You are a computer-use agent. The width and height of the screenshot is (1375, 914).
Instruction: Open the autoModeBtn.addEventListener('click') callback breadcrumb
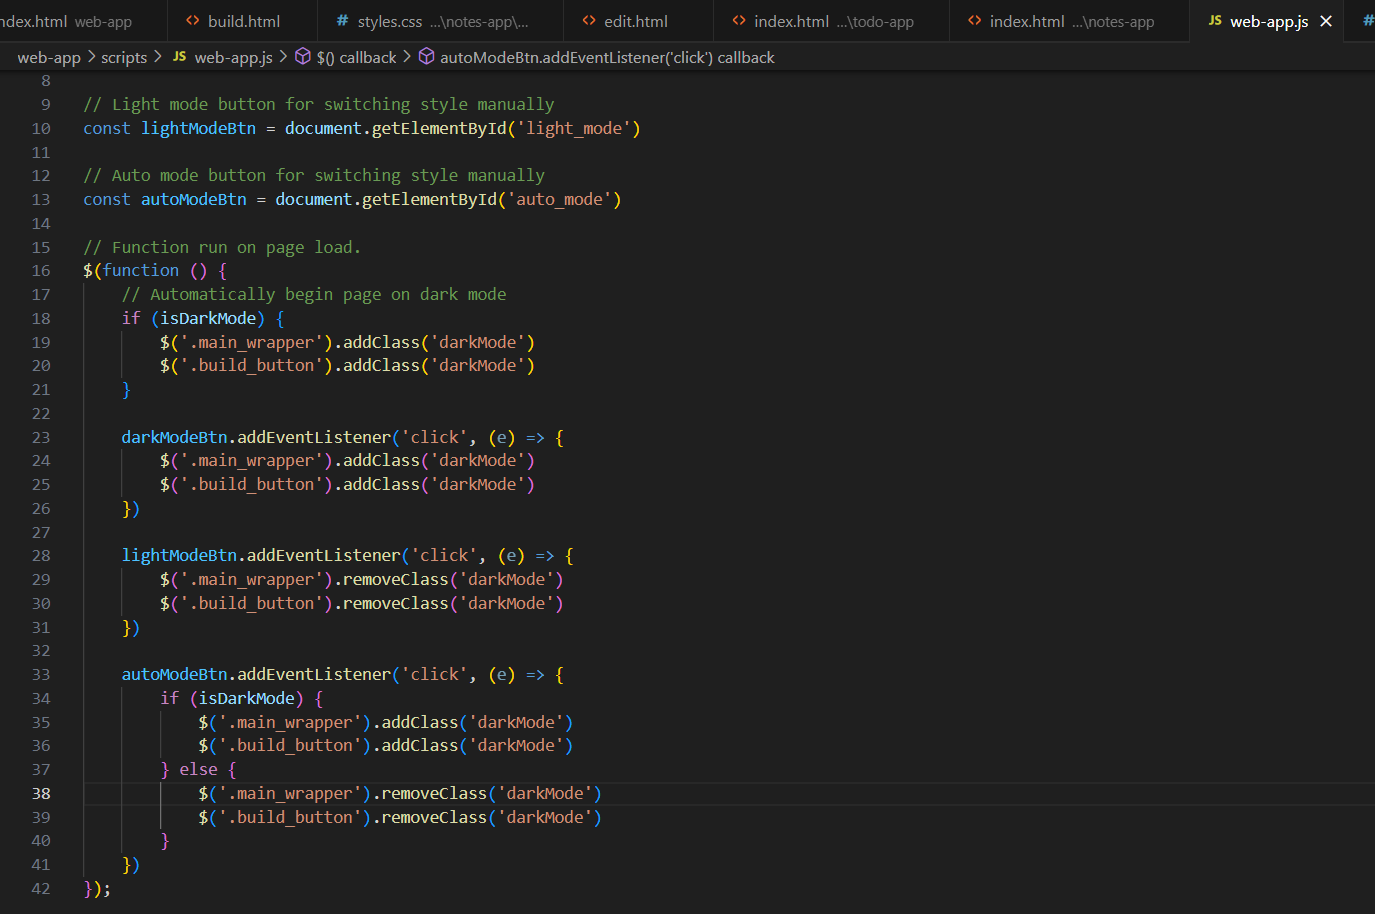click(x=607, y=57)
